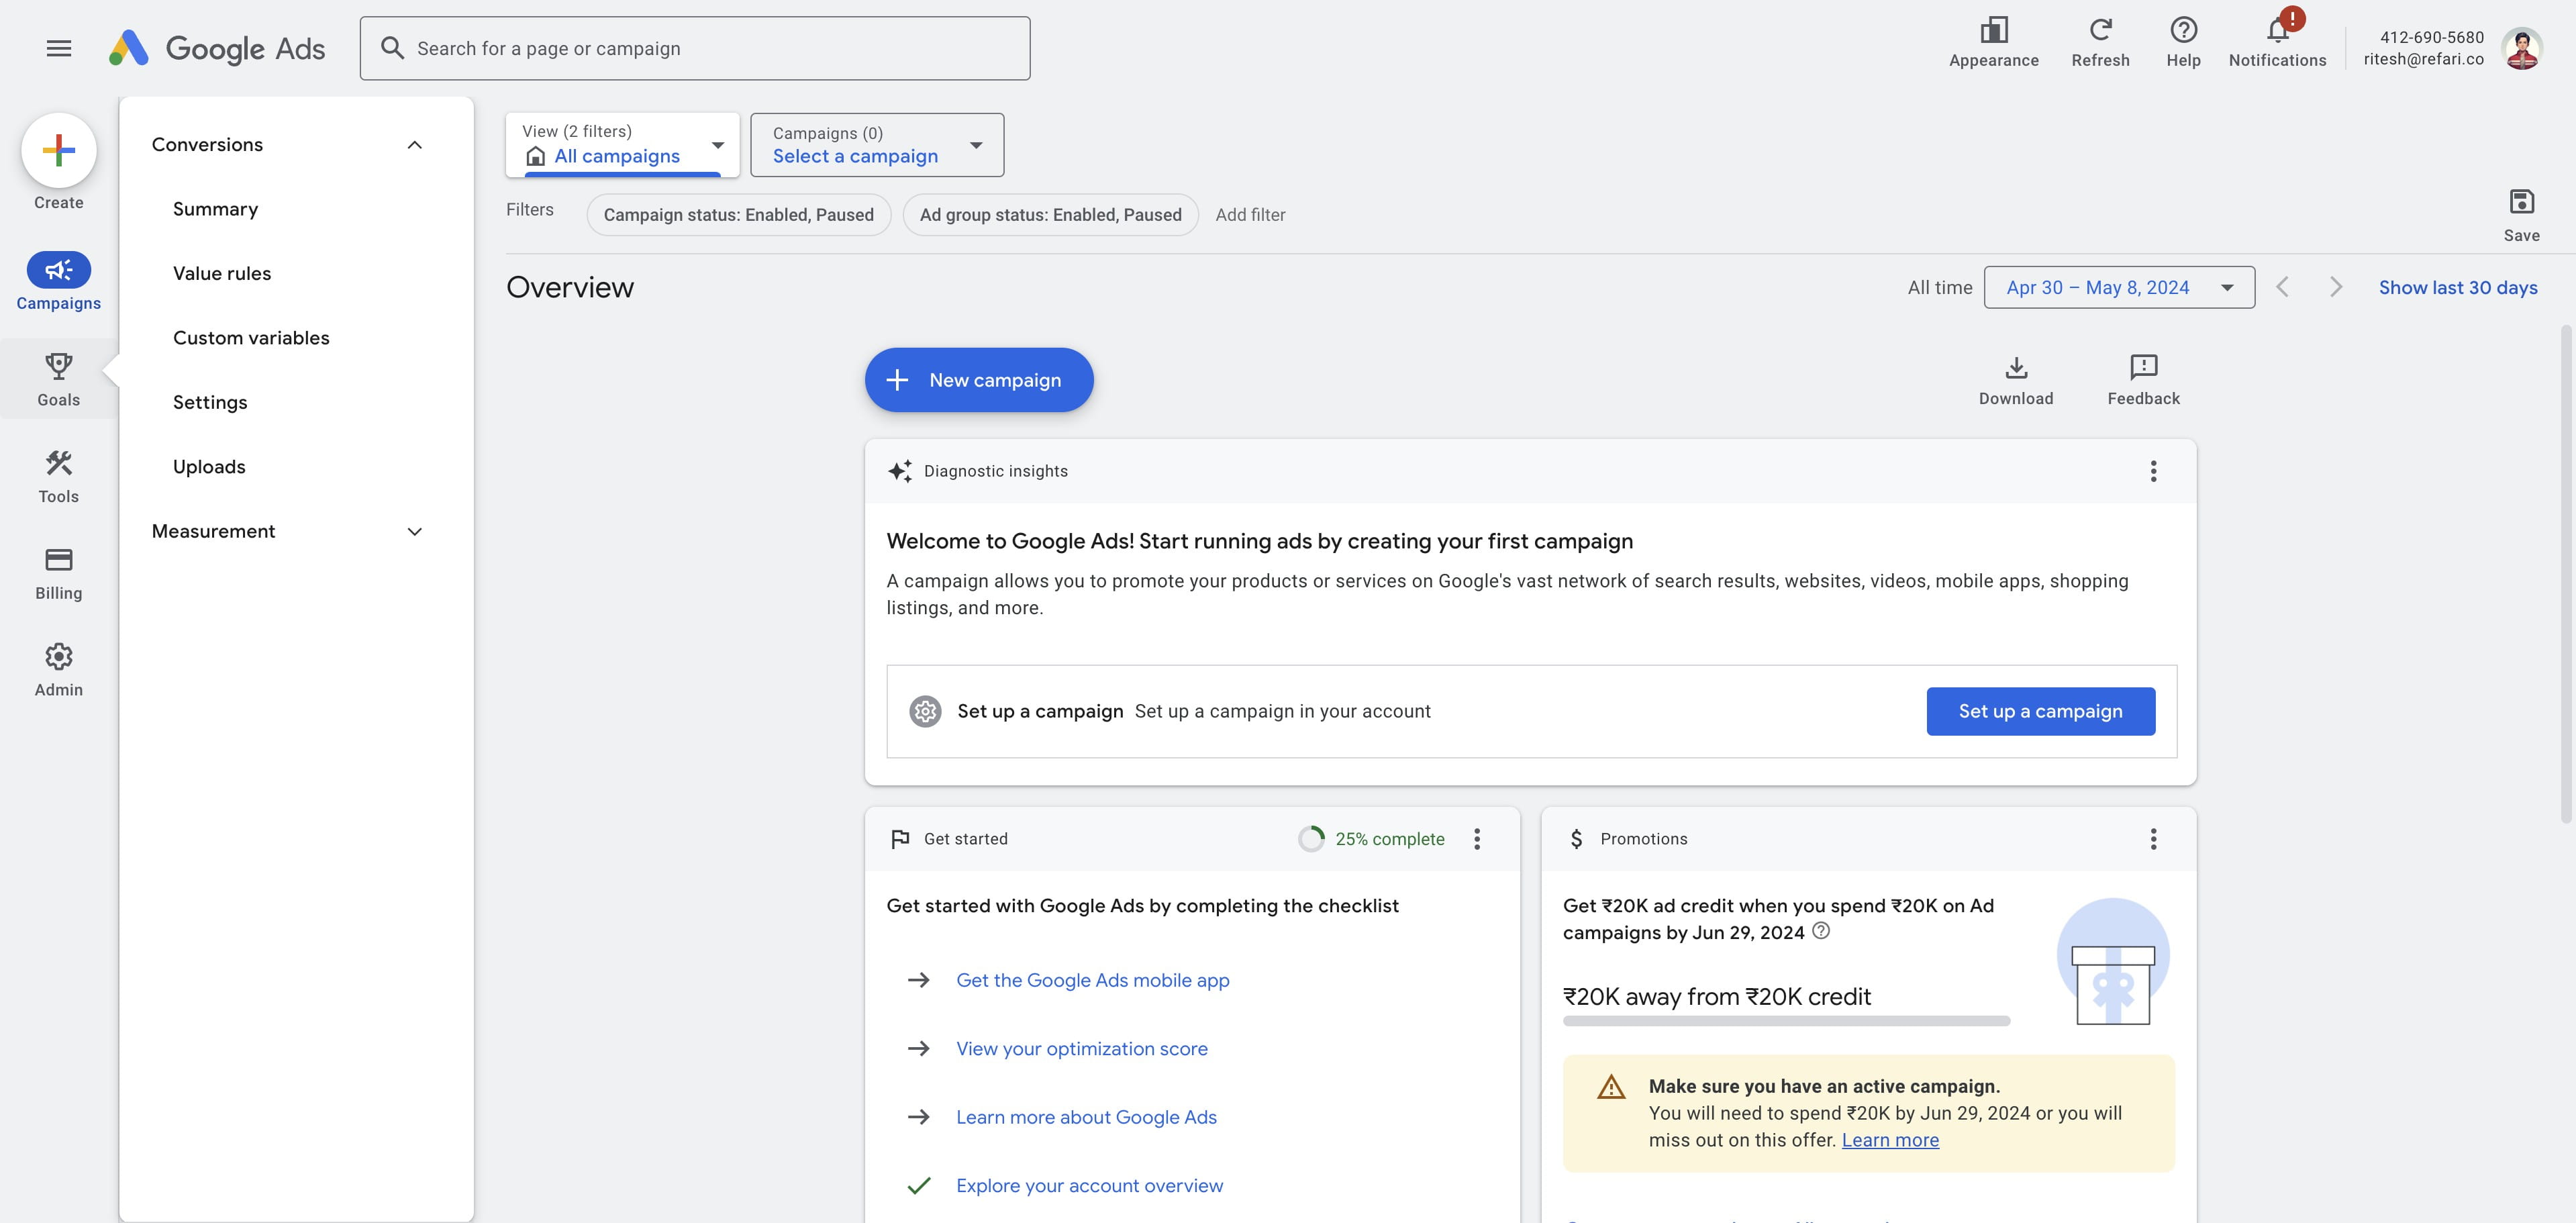The width and height of the screenshot is (2576, 1223).
Task: Click the account profile avatar
Action: tap(2521, 48)
